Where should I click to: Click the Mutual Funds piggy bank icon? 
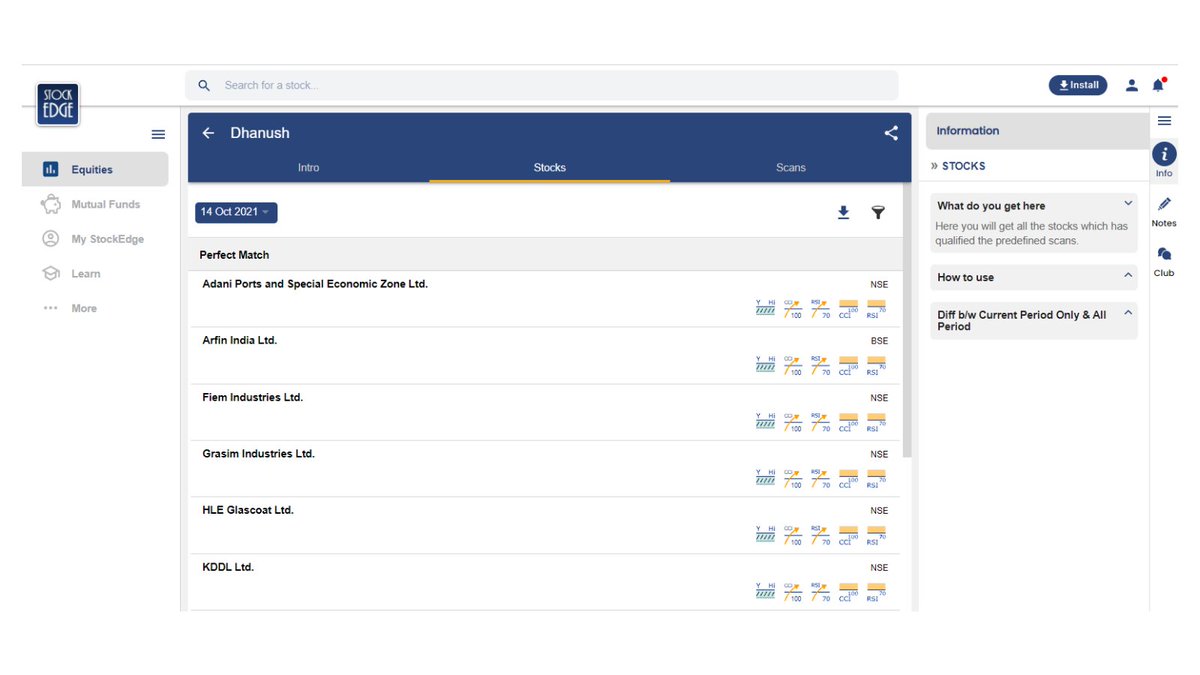click(51, 204)
